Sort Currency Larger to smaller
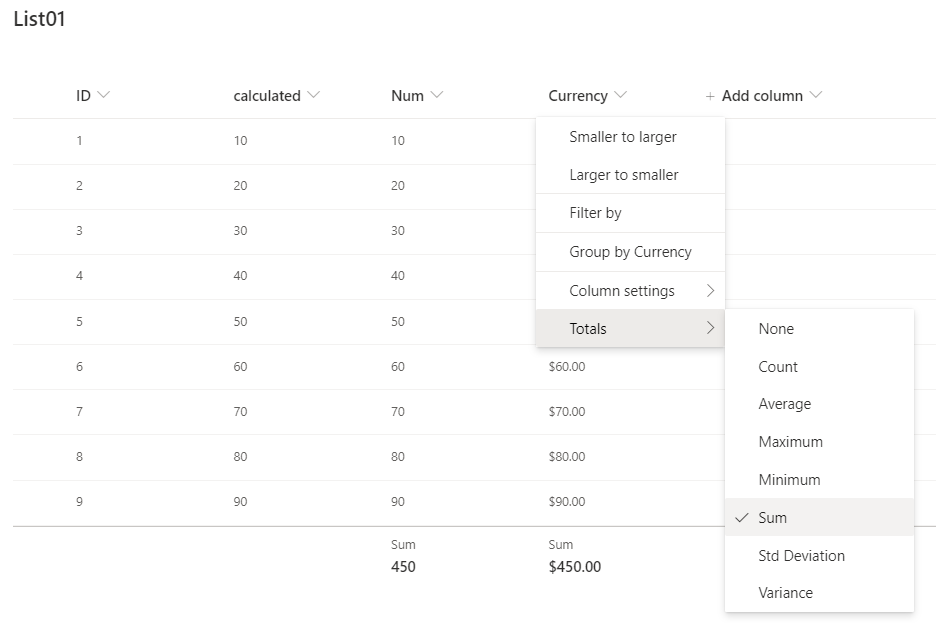The width and height of the screenshot is (936, 631). coord(624,175)
